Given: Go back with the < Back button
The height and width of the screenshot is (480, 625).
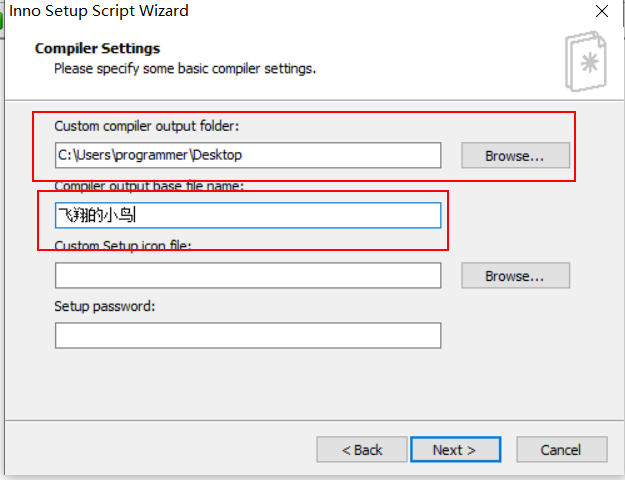Looking at the screenshot, I should click(x=362, y=450).
